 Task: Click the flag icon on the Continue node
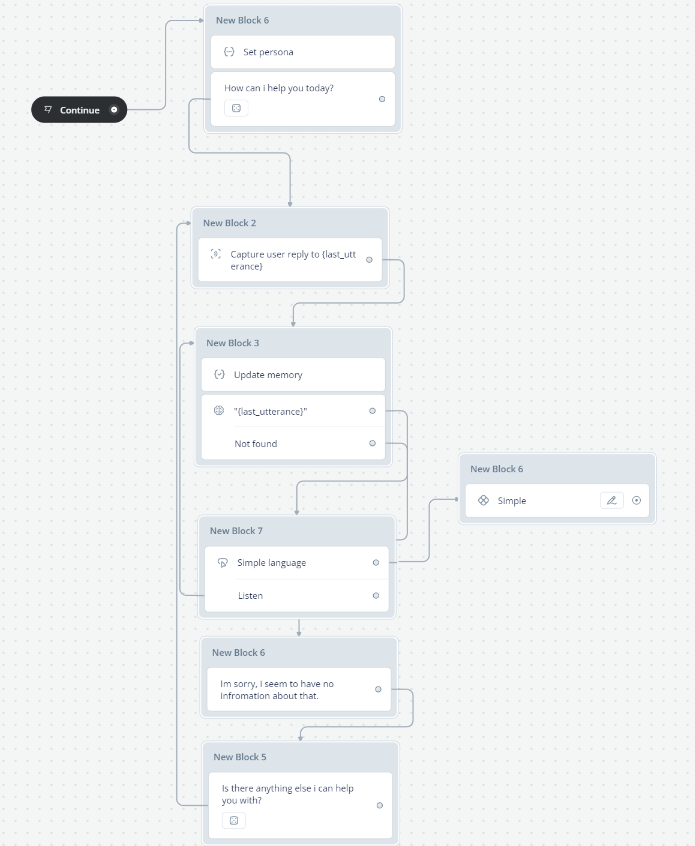coord(48,110)
